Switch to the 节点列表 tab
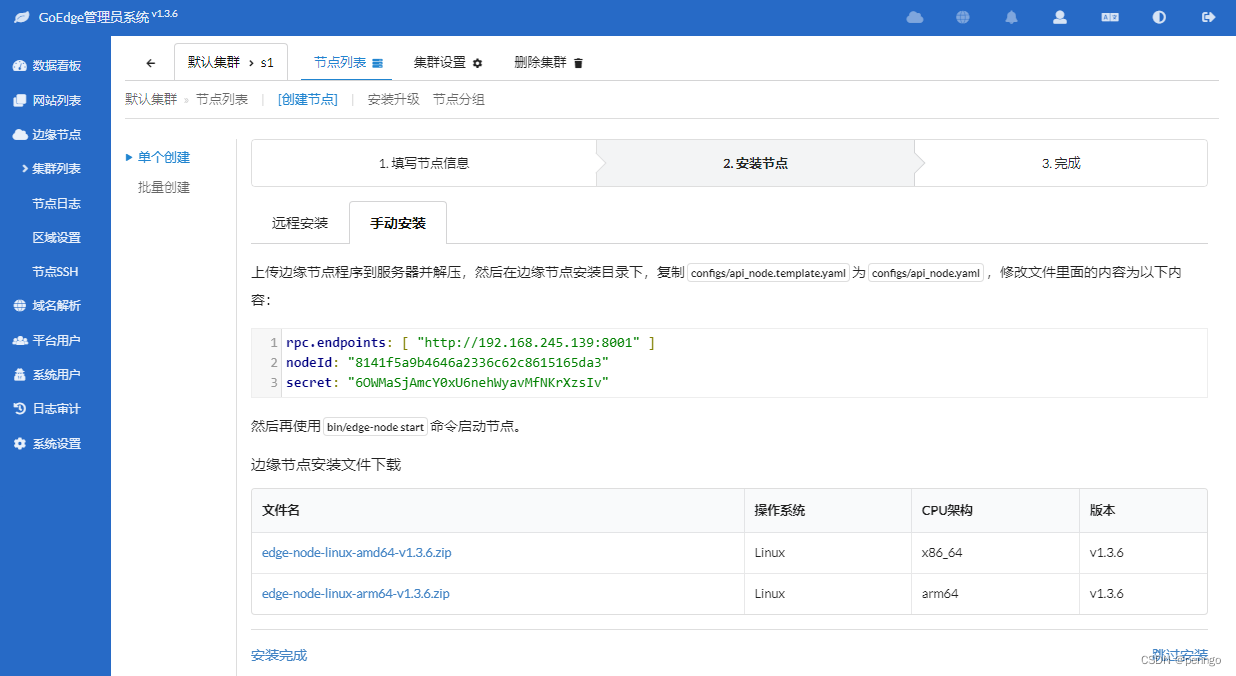The height and width of the screenshot is (676, 1236). [x=348, y=62]
